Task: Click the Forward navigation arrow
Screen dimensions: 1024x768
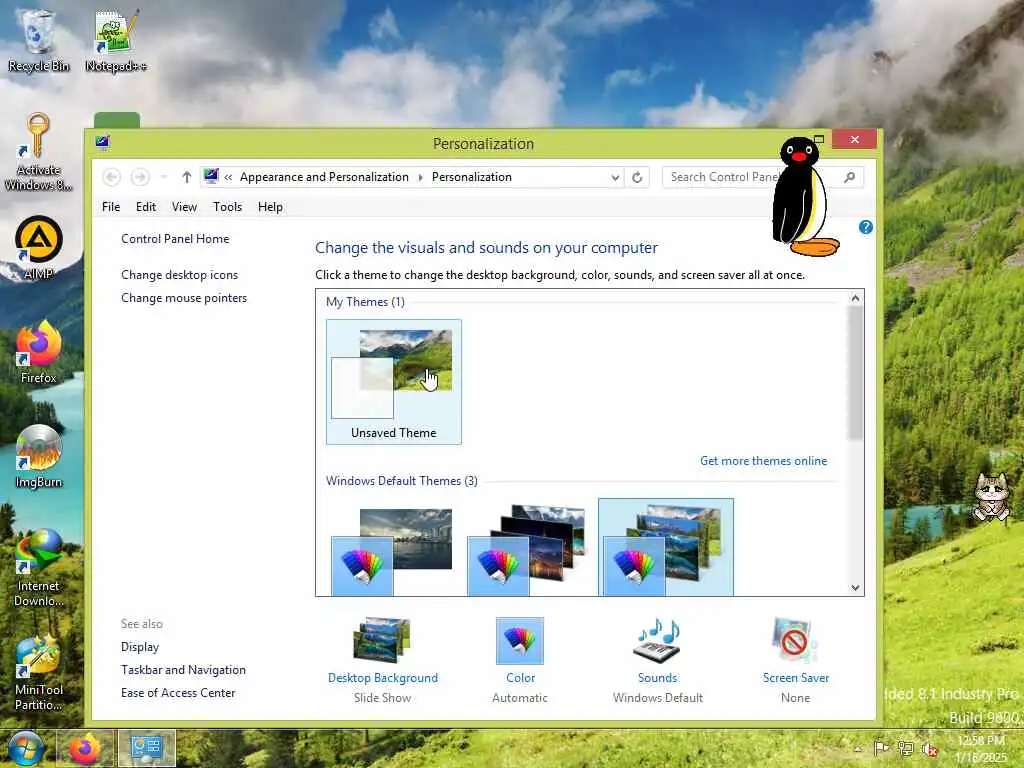Action: point(140,177)
